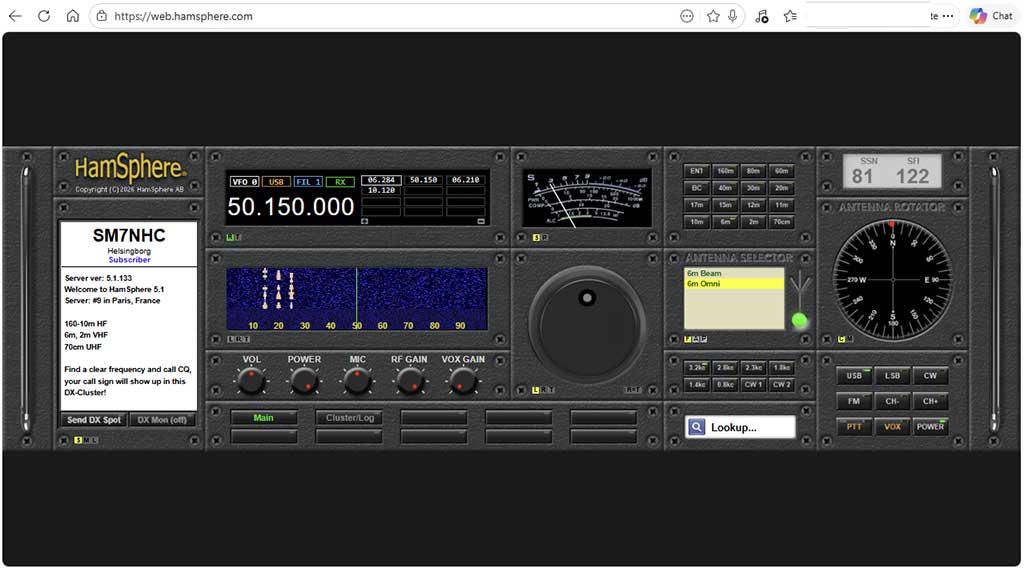Recall memory slot 06.284

(x=381, y=180)
